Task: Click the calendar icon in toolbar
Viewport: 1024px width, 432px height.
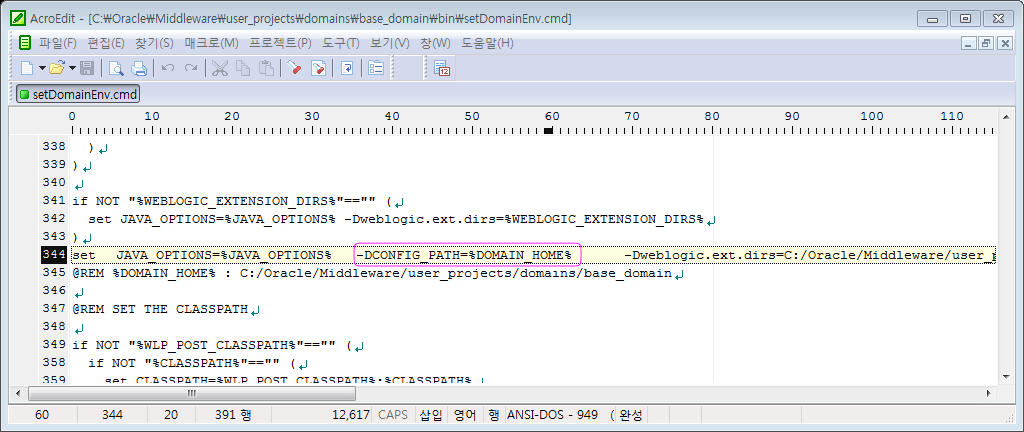Action: [x=442, y=68]
